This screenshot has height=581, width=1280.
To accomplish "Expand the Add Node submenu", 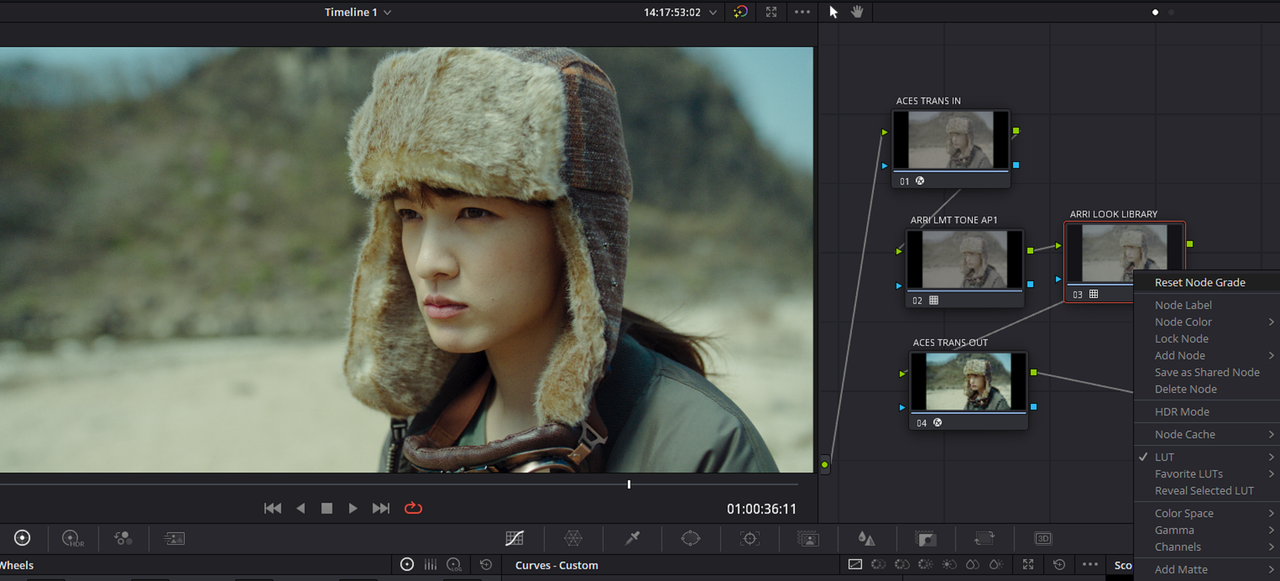I will point(1206,356).
